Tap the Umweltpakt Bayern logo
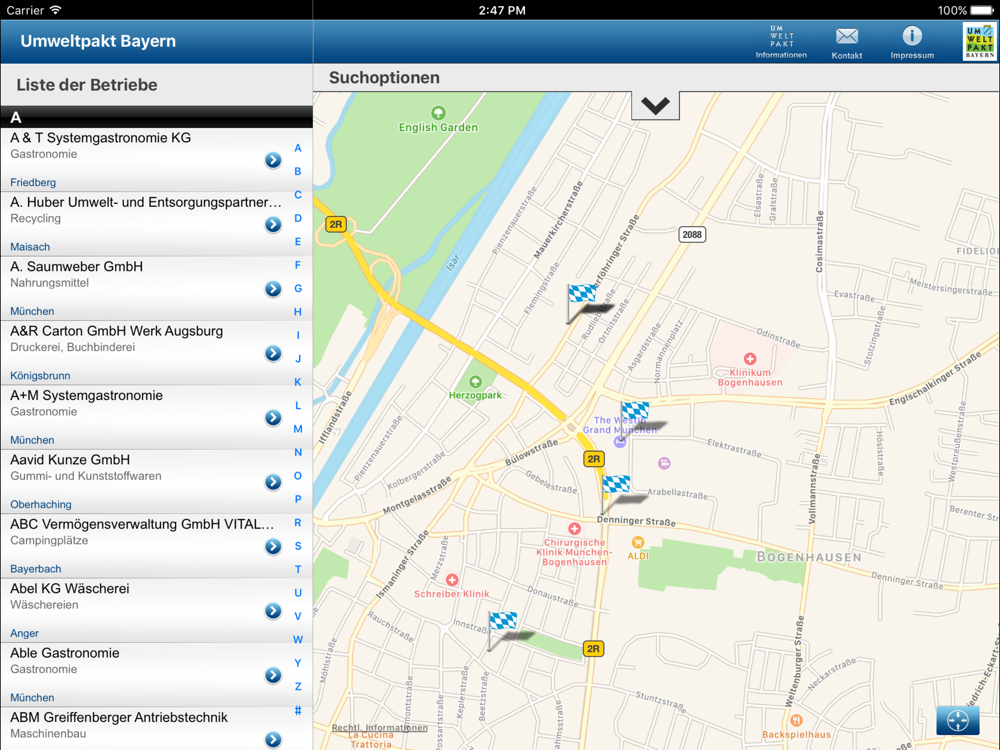 [979, 42]
